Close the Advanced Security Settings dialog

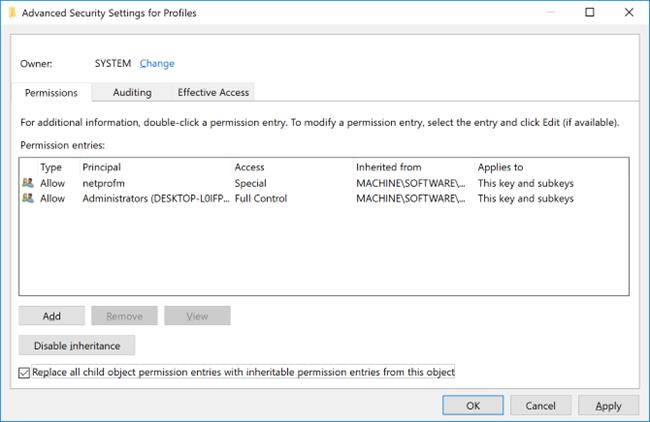tap(629, 12)
